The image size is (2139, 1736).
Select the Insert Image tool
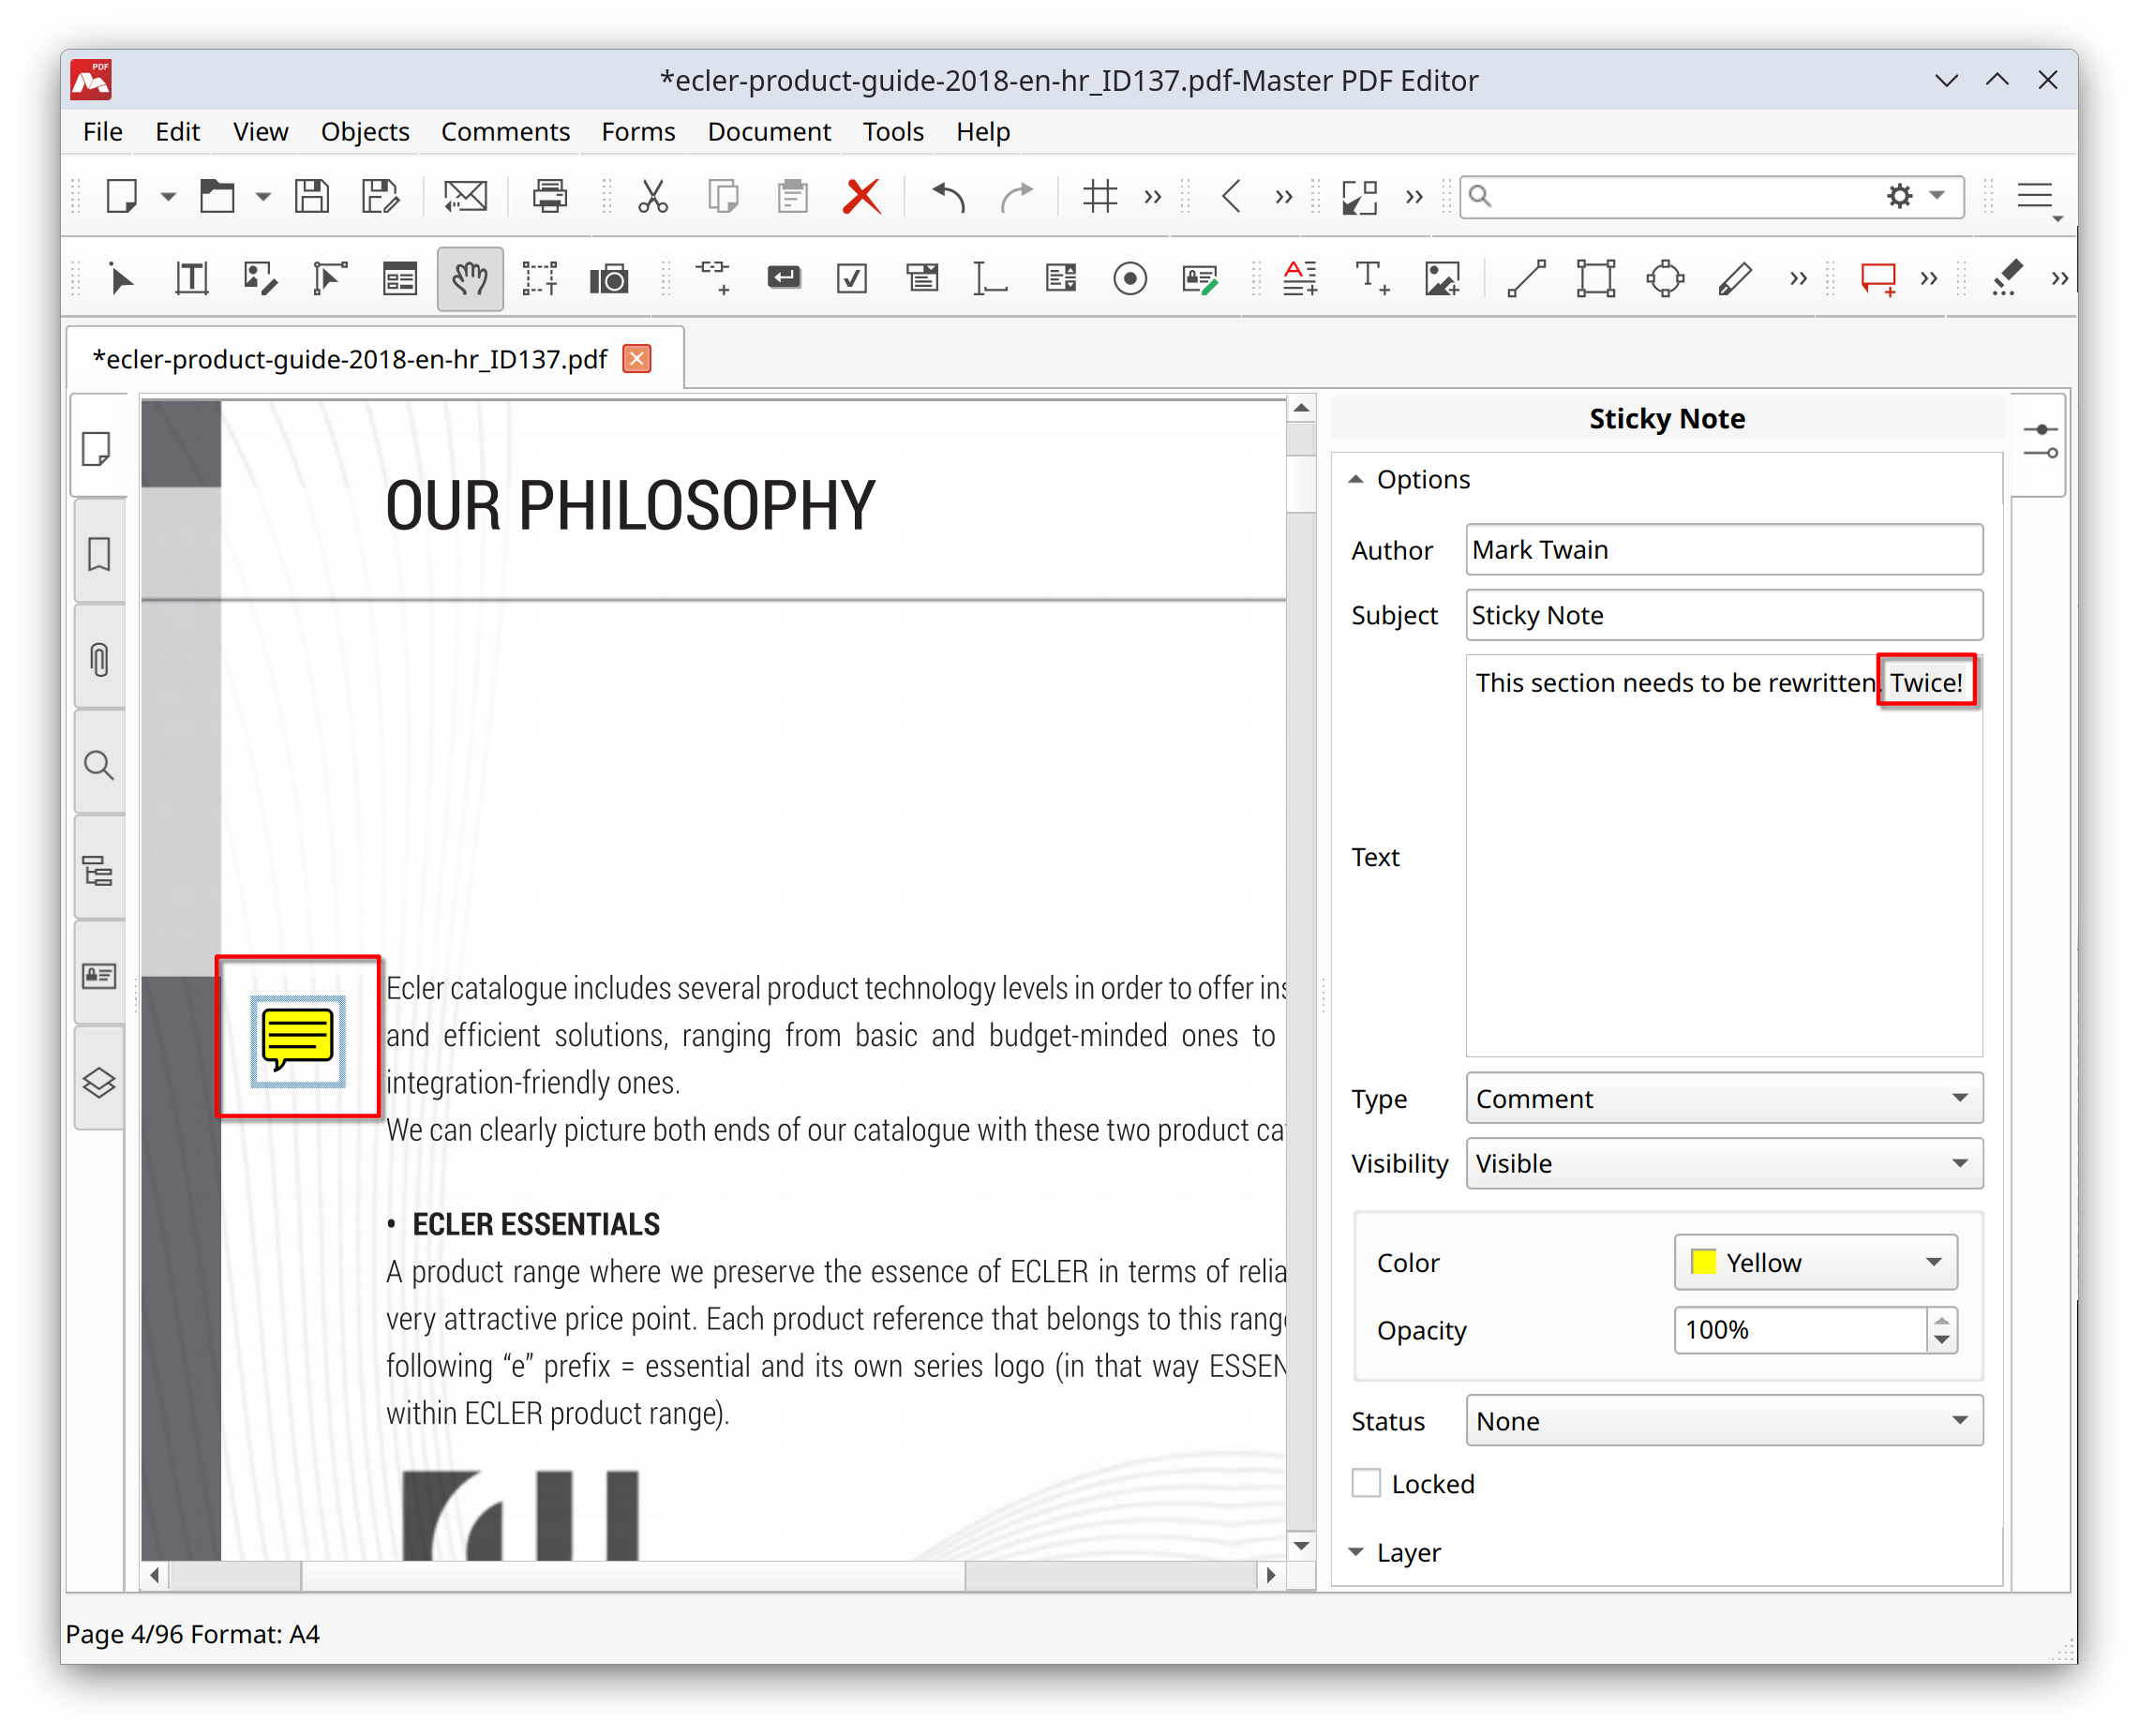pyautogui.click(x=1443, y=279)
